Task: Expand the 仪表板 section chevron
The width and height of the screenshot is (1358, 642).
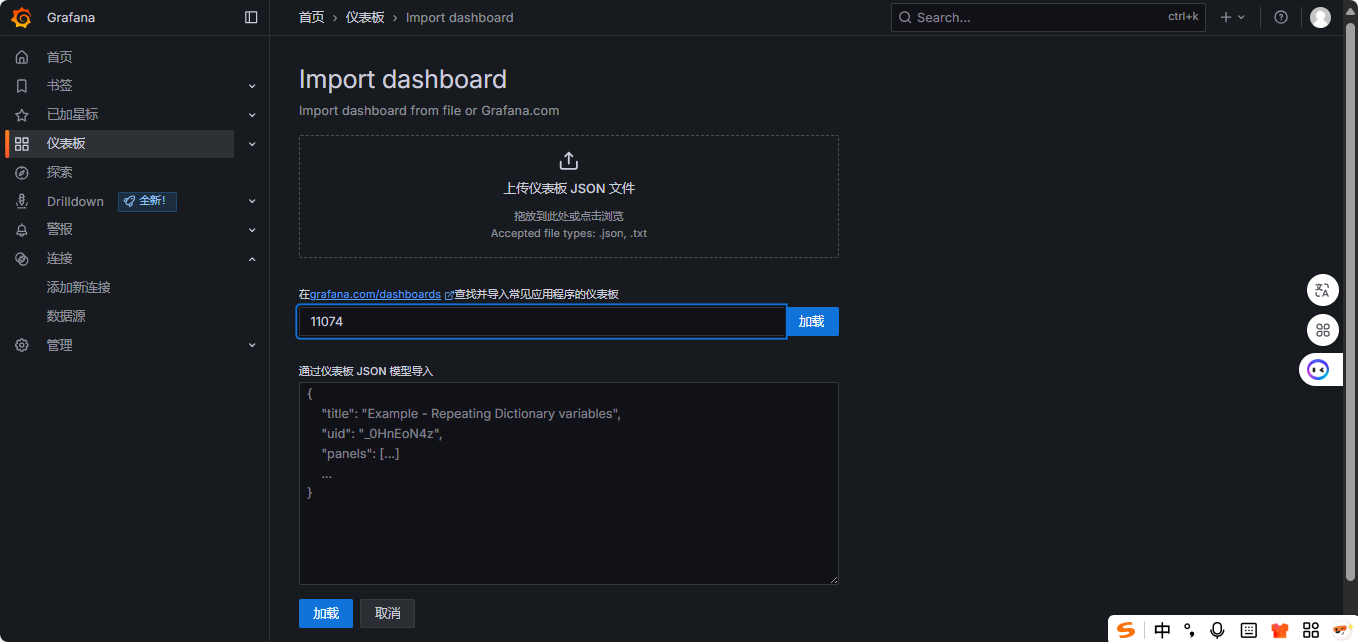Action: pos(252,144)
